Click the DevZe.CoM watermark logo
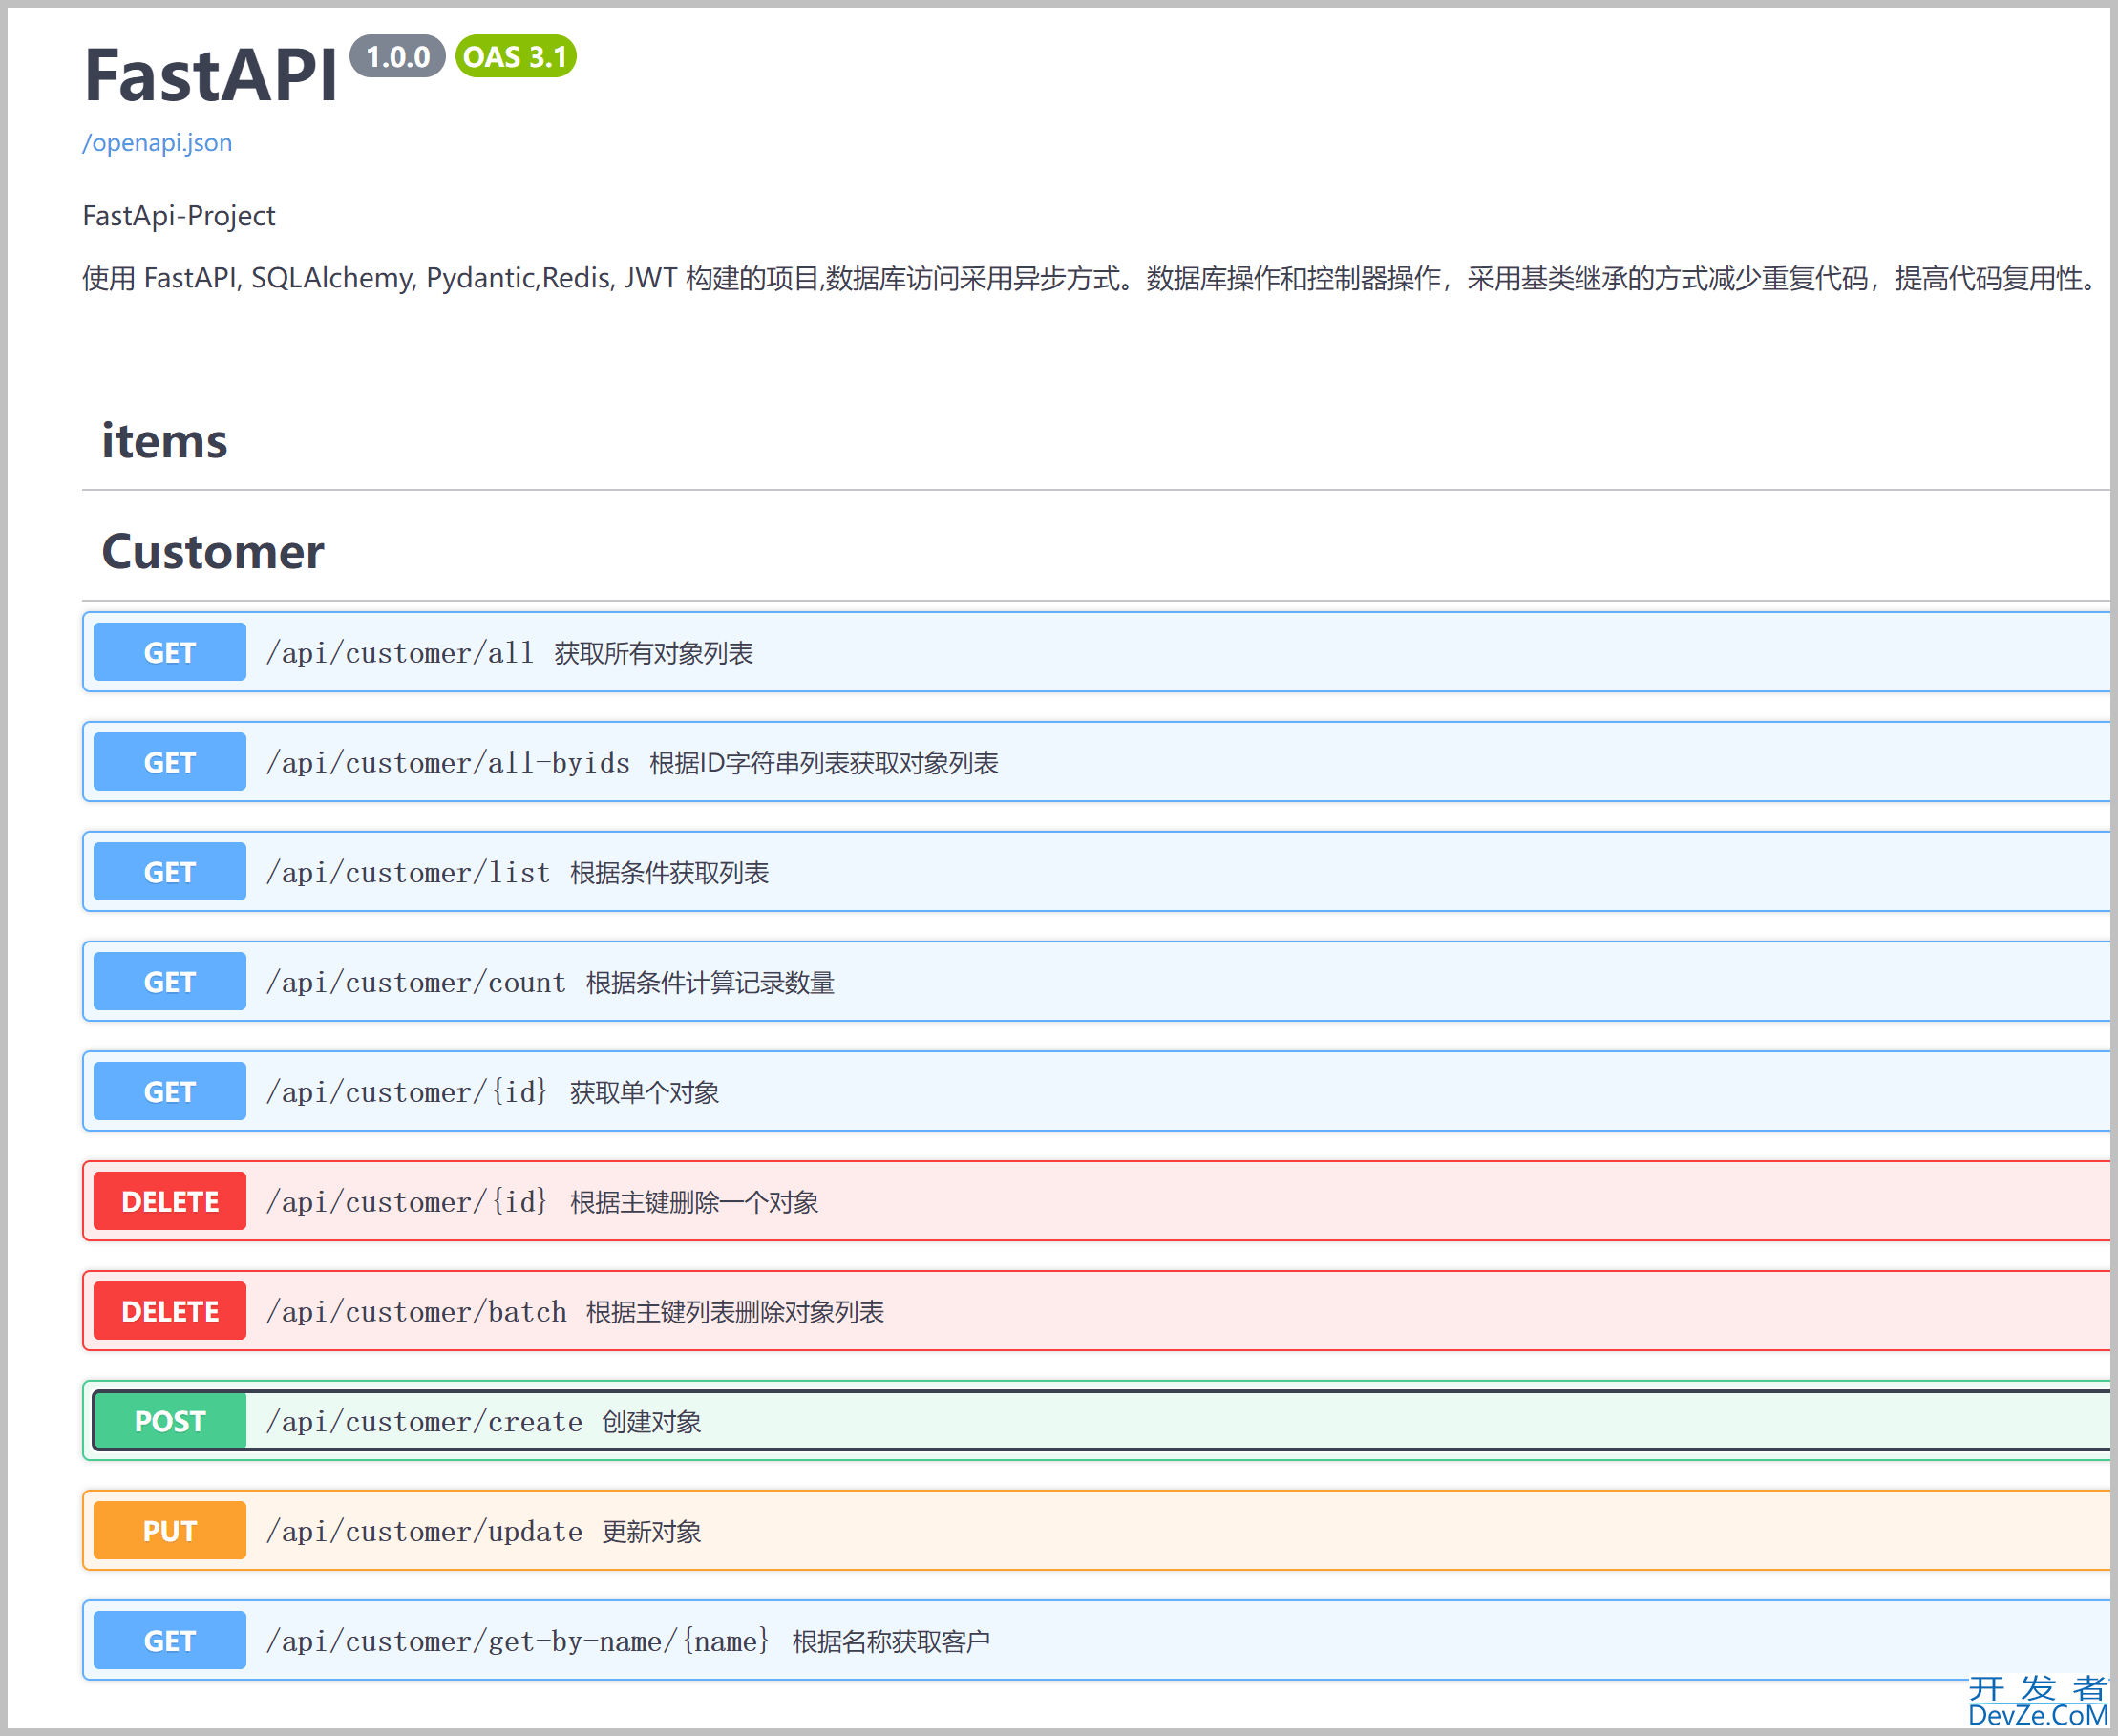This screenshot has height=1736, width=2118. pos(2037,1702)
